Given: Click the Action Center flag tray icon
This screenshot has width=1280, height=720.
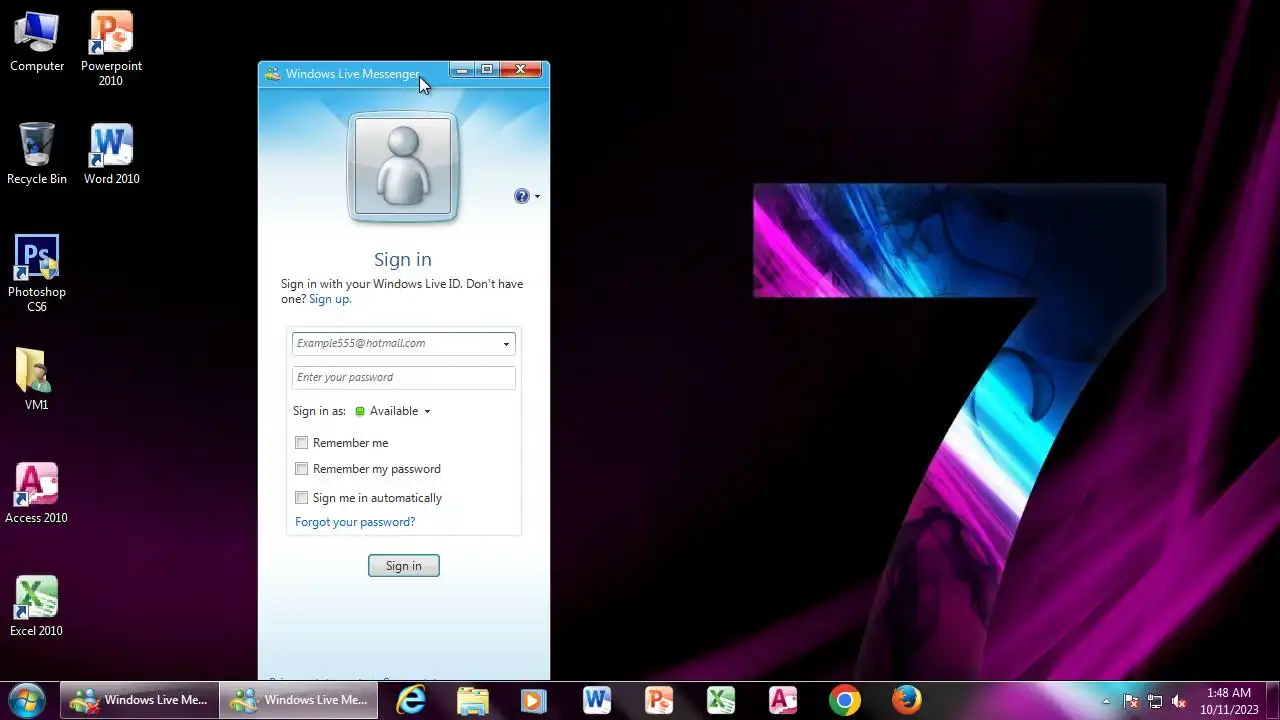Looking at the screenshot, I should 1131,701.
